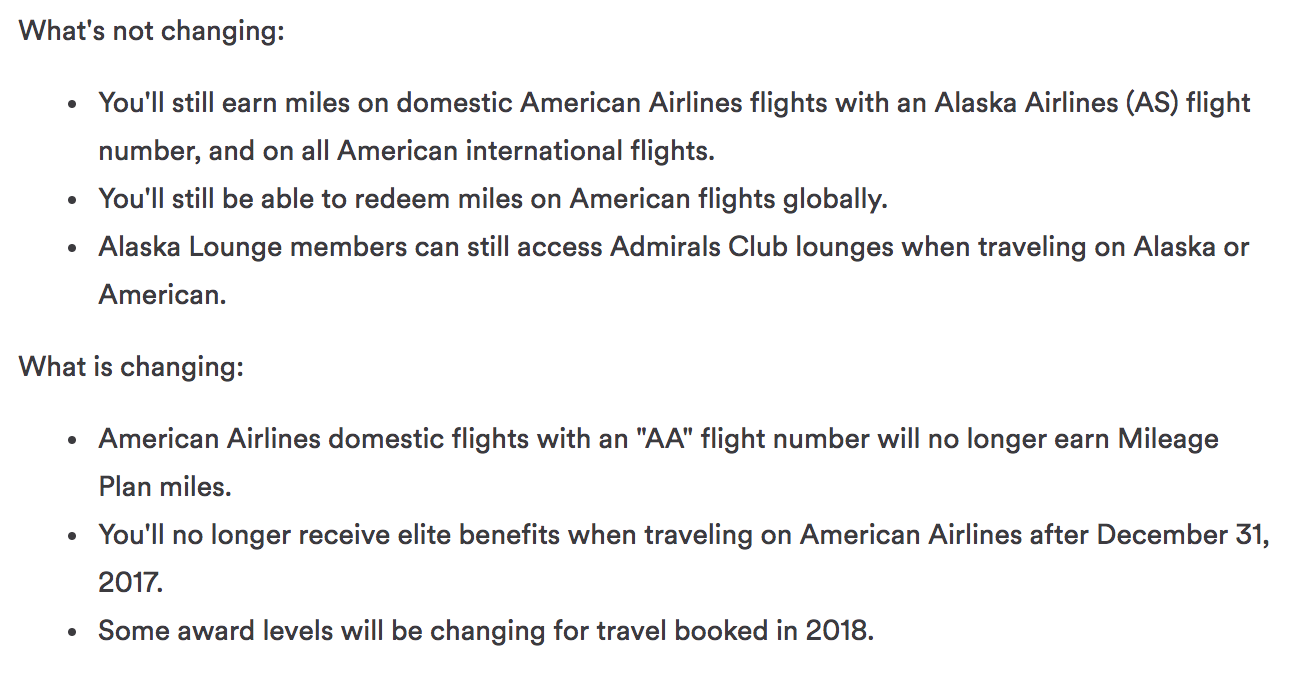Screen dimensions: 1292x674
Task: Click the bullet dot before "Some award levels"
Action: pyautogui.click(x=72, y=632)
